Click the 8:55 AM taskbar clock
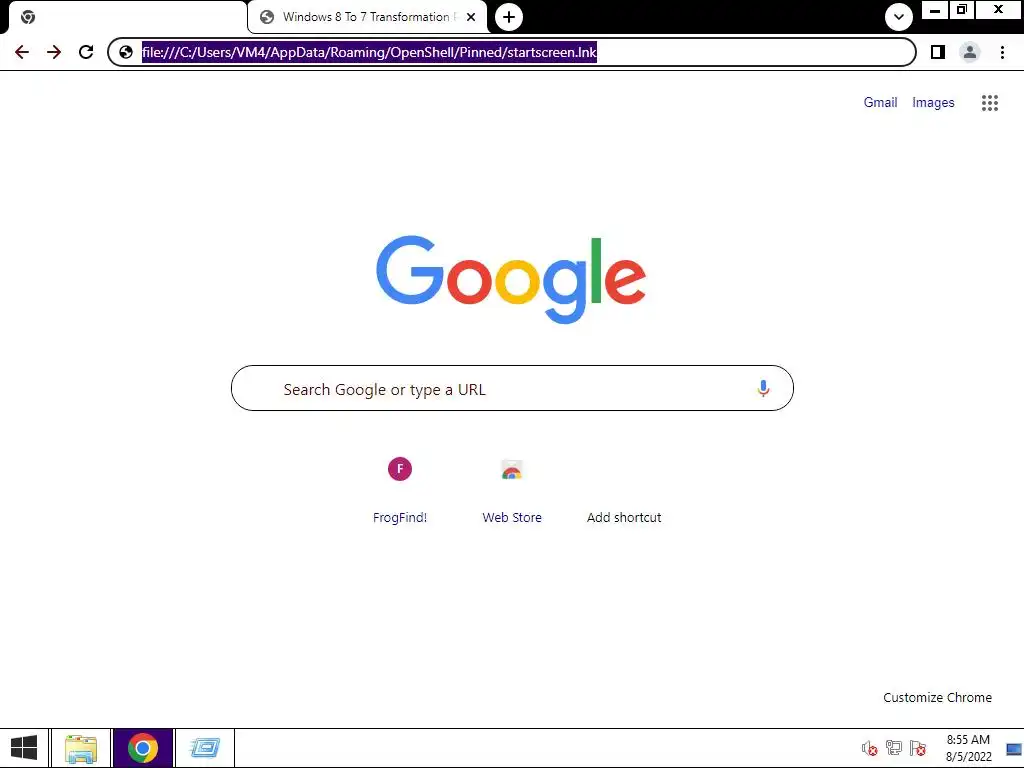The image size is (1024, 768). click(968, 740)
